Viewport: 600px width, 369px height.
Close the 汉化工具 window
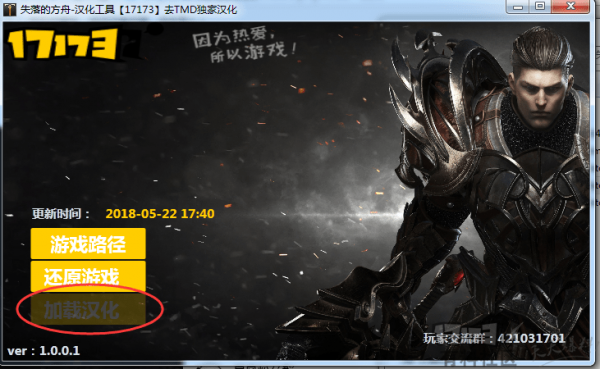tap(570, 7)
